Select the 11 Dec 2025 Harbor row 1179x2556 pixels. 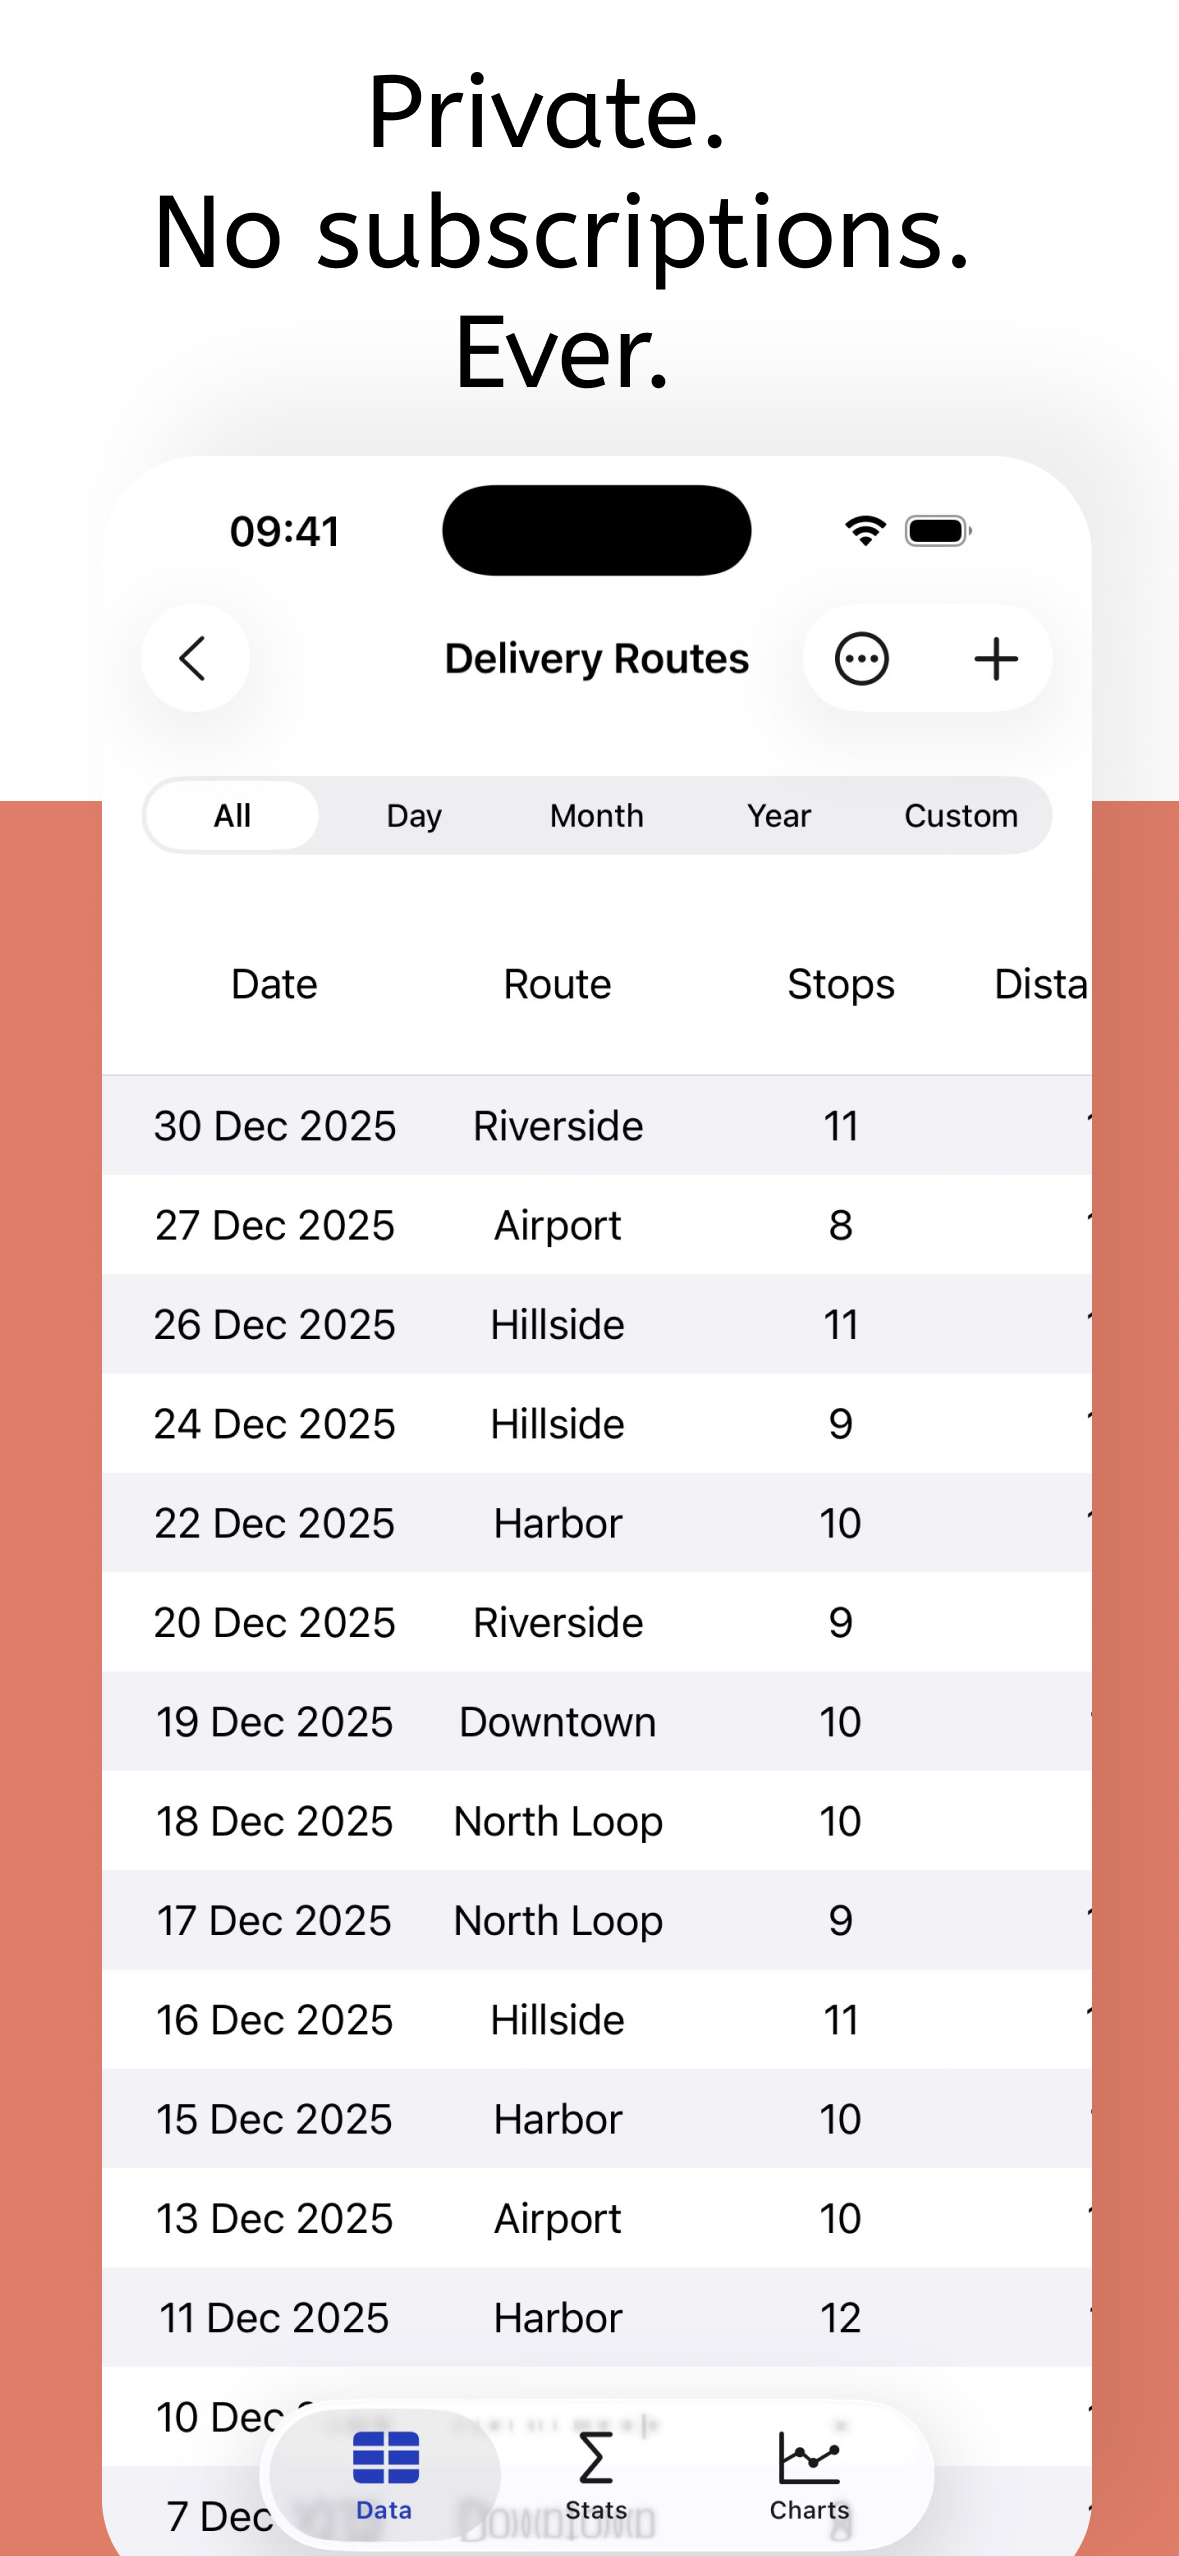tap(597, 2318)
